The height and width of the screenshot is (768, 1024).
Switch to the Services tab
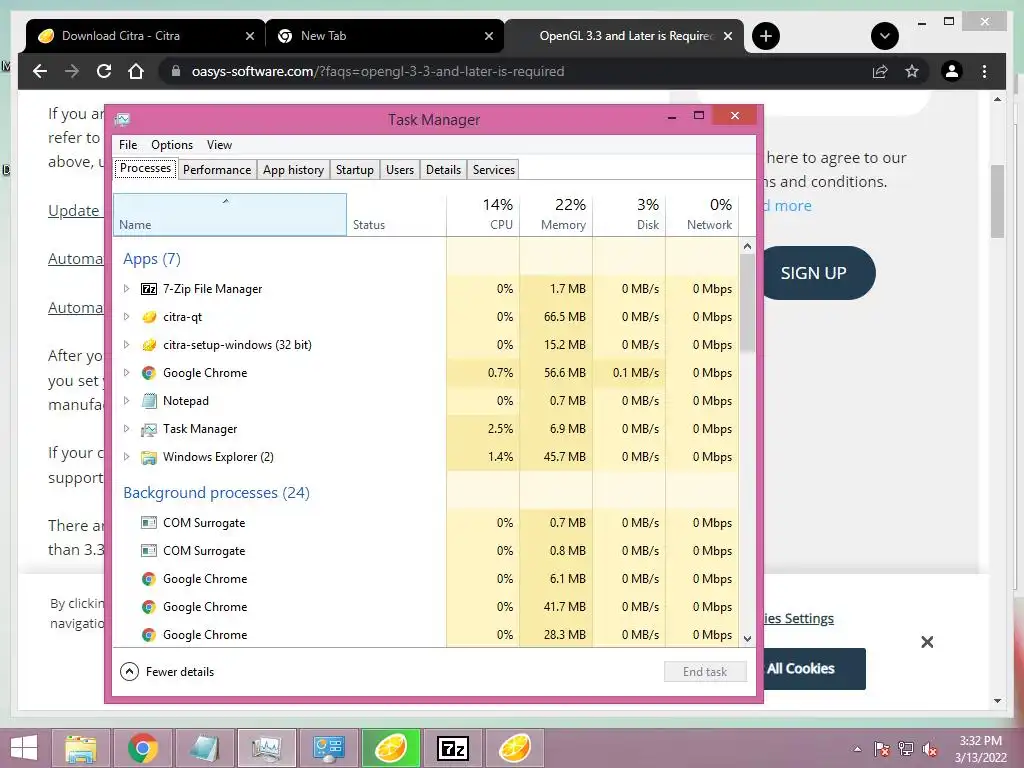point(494,170)
